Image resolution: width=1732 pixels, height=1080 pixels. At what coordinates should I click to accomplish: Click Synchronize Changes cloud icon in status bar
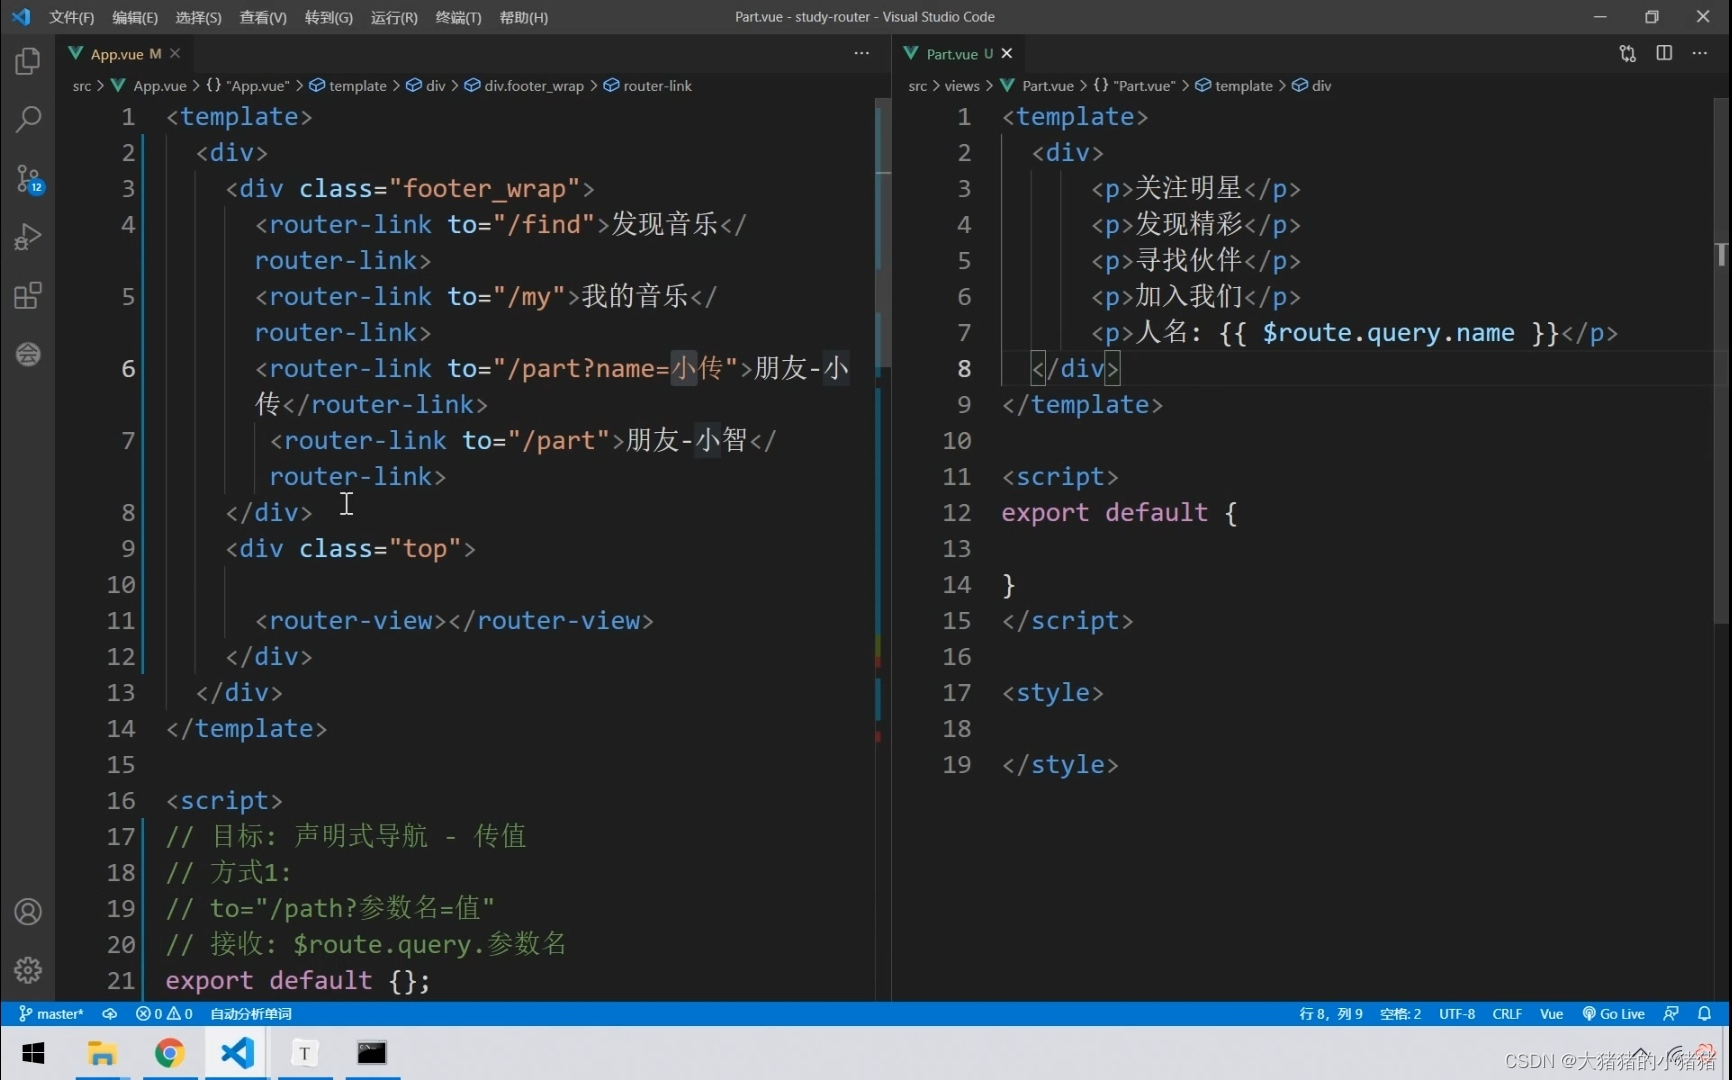point(110,1014)
